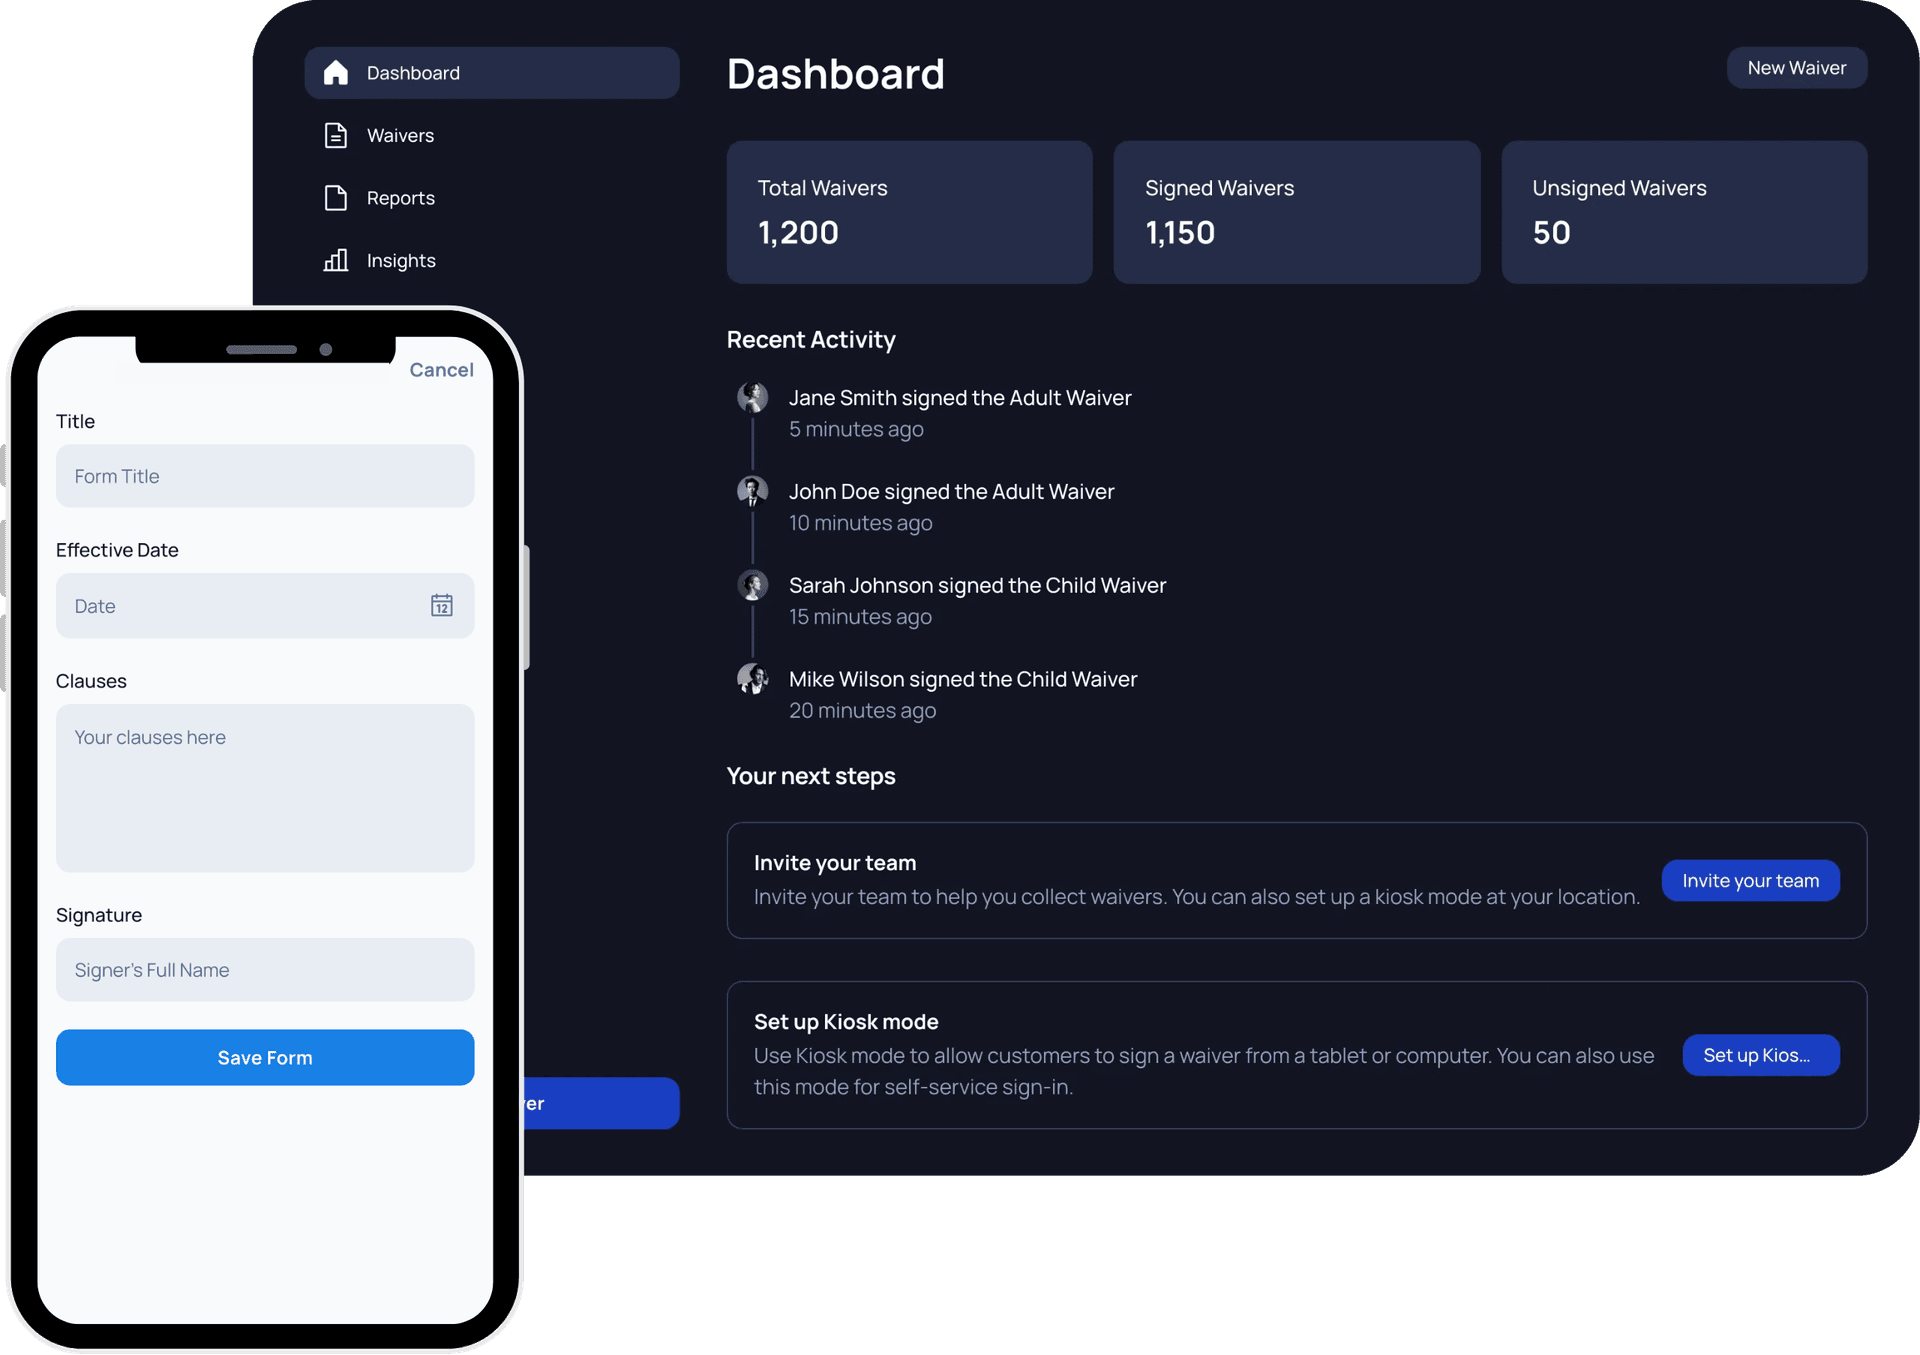Click the Invite your team button
Image resolution: width=1920 pixels, height=1355 pixels.
[x=1750, y=880]
